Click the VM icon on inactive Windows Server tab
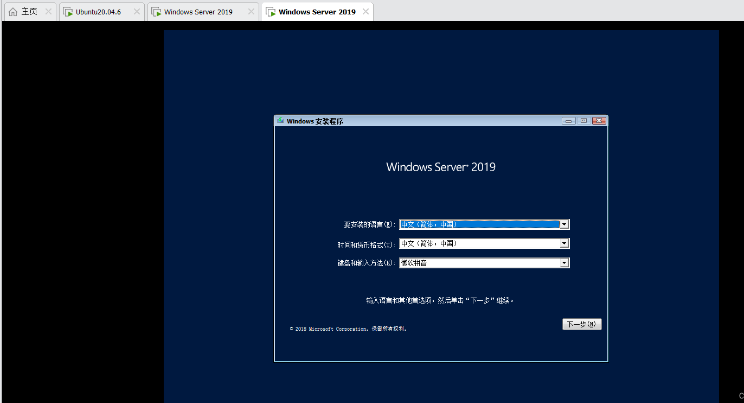This screenshot has height=403, width=744. [x=156, y=12]
